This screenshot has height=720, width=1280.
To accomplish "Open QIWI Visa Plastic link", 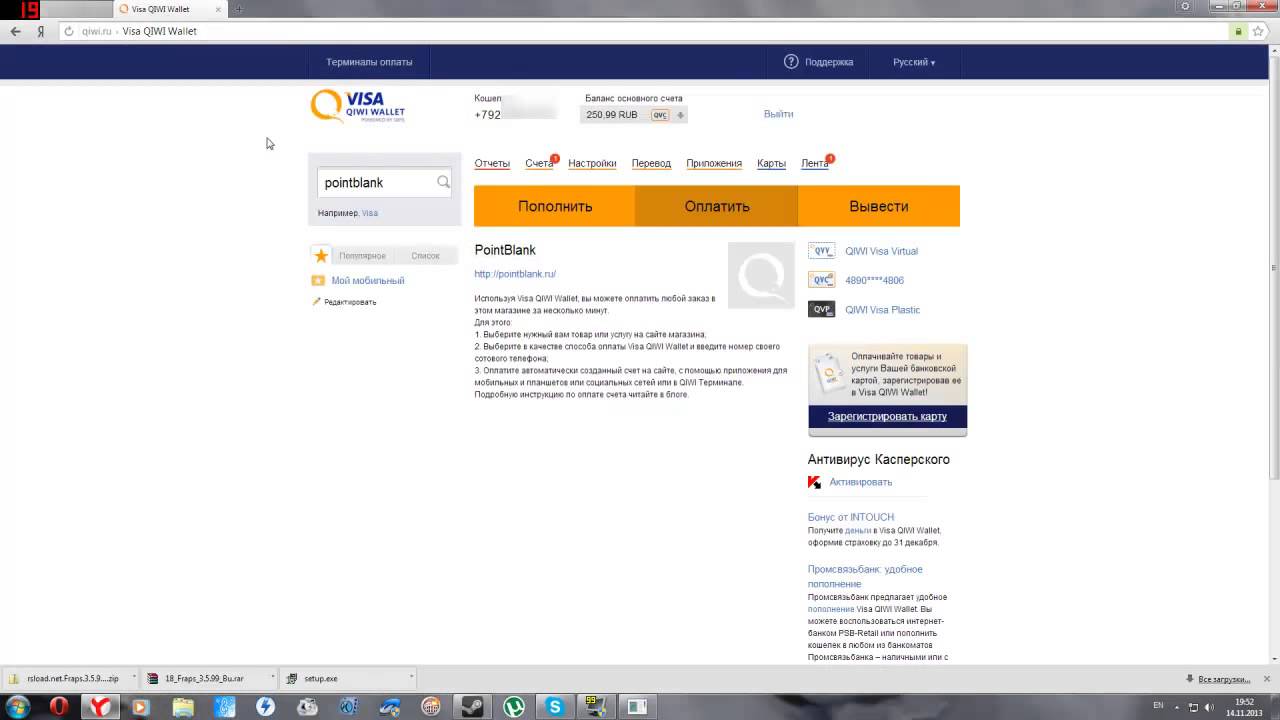I will pyautogui.click(x=882, y=310).
